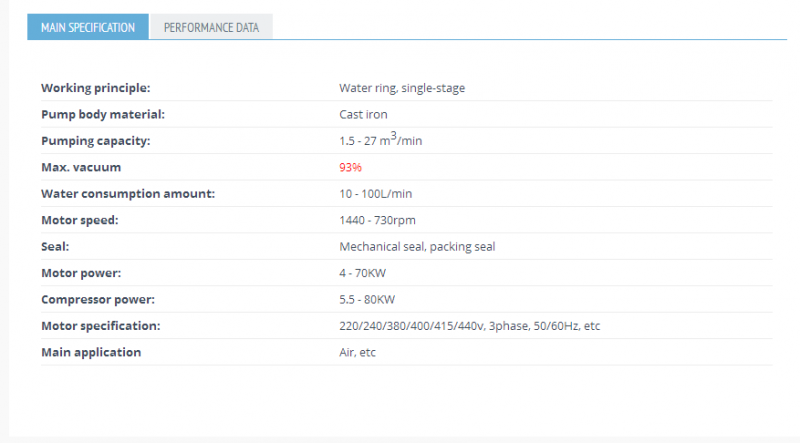This screenshot has height=443, width=800.
Task: Click the Pump body material label
Action: tap(103, 114)
